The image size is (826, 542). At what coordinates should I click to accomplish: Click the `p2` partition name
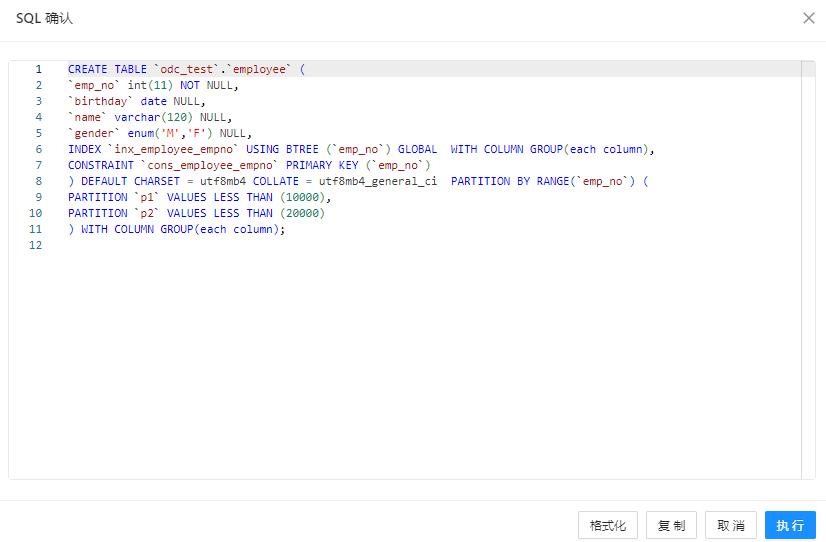point(147,213)
